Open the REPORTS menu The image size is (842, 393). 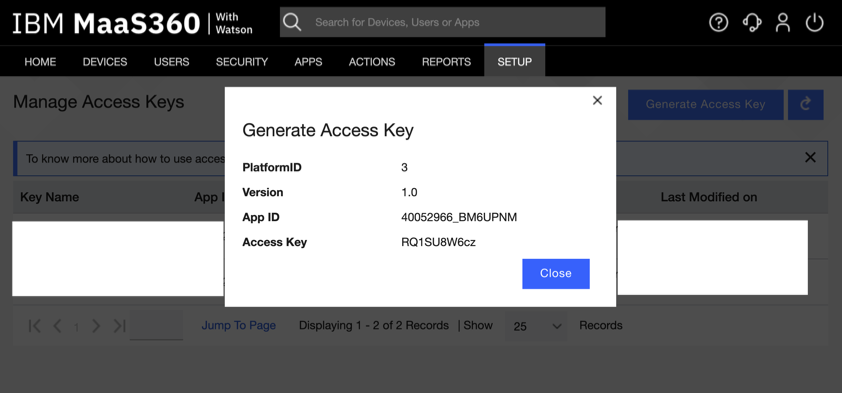[446, 62]
